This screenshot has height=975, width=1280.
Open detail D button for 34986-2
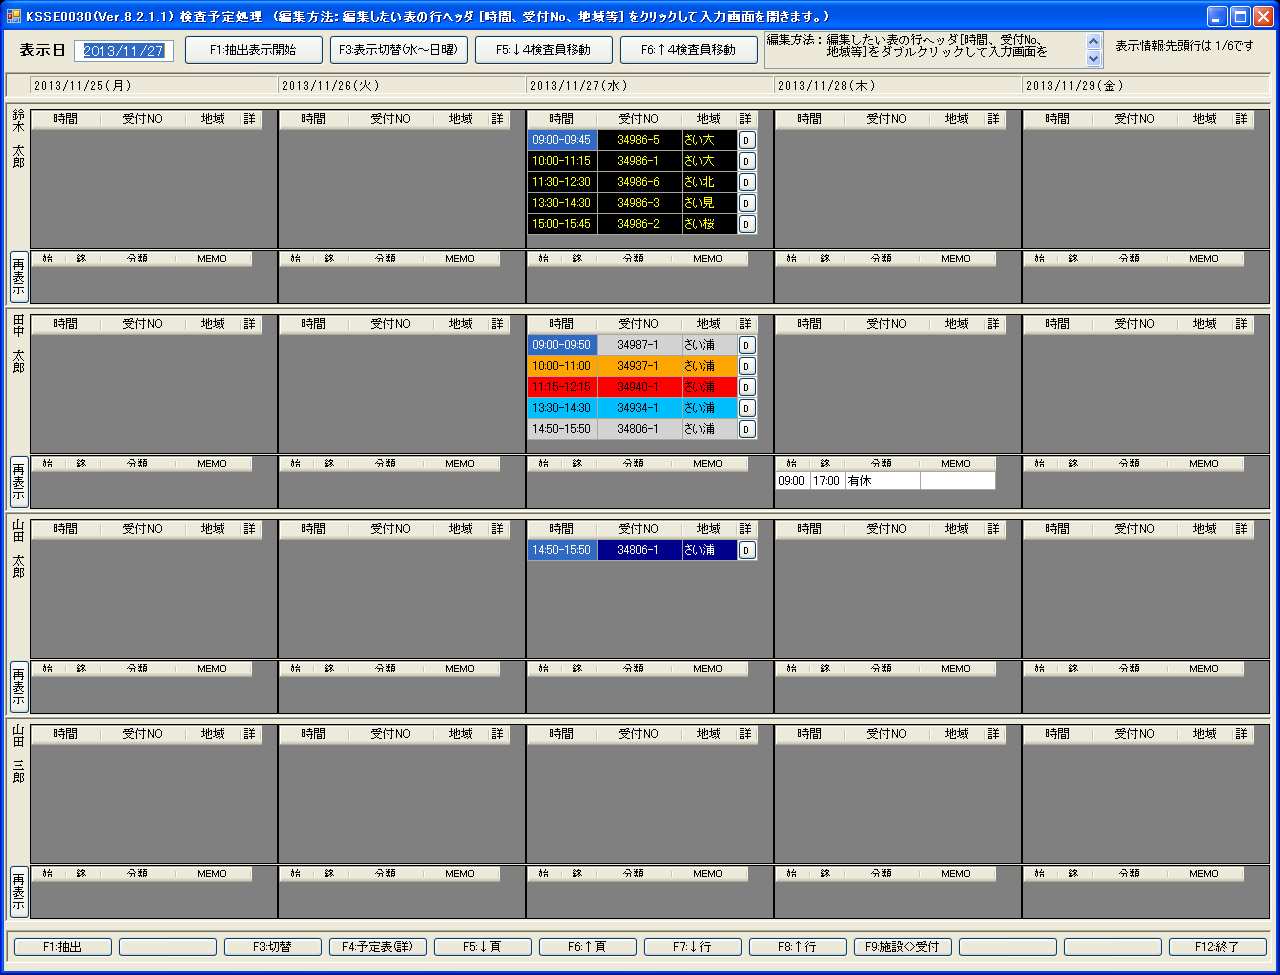click(747, 224)
